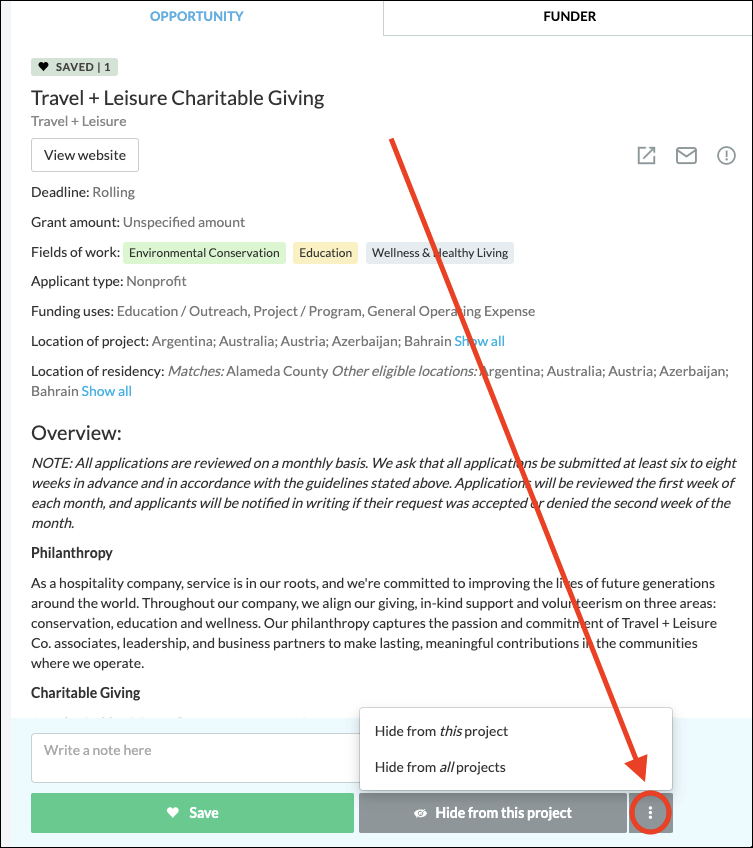Choose Hide from this project menu option
Image resolution: width=753 pixels, height=848 pixels.
pyautogui.click(x=441, y=731)
